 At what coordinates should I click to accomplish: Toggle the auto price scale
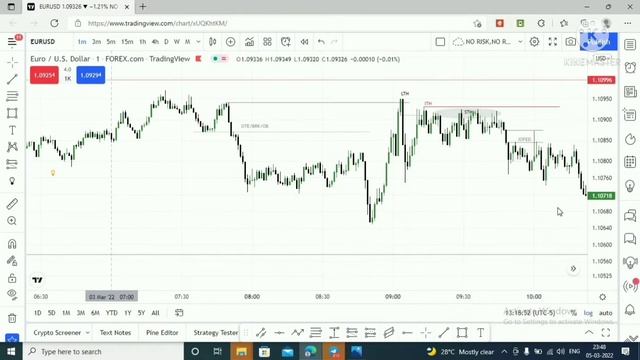point(606,313)
